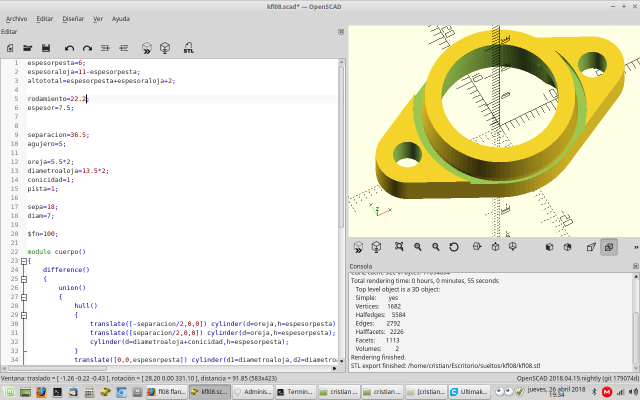Collapse difference block fold at line 25
Screen dimensions: 640x400
click(24, 279)
